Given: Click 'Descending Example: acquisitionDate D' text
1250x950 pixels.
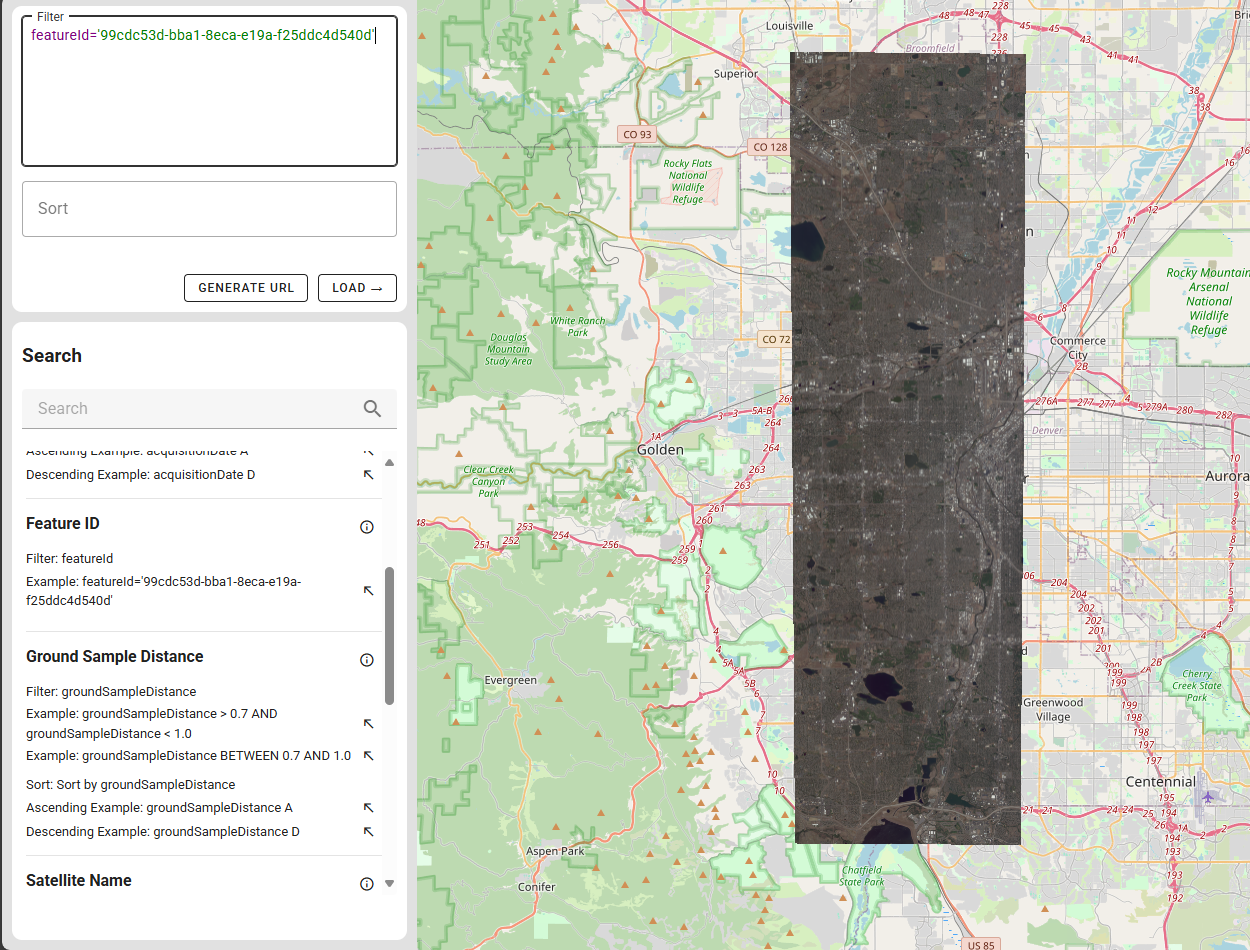Looking at the screenshot, I should tap(141, 475).
